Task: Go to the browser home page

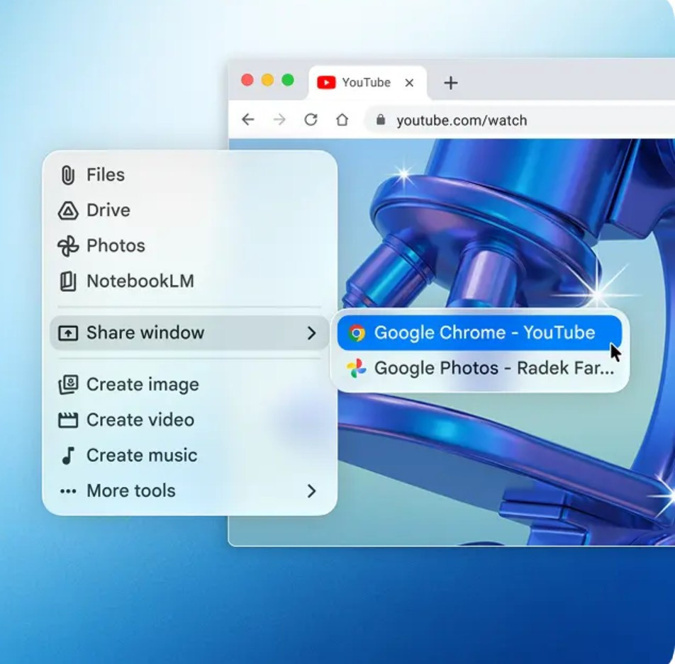Action: [342, 120]
